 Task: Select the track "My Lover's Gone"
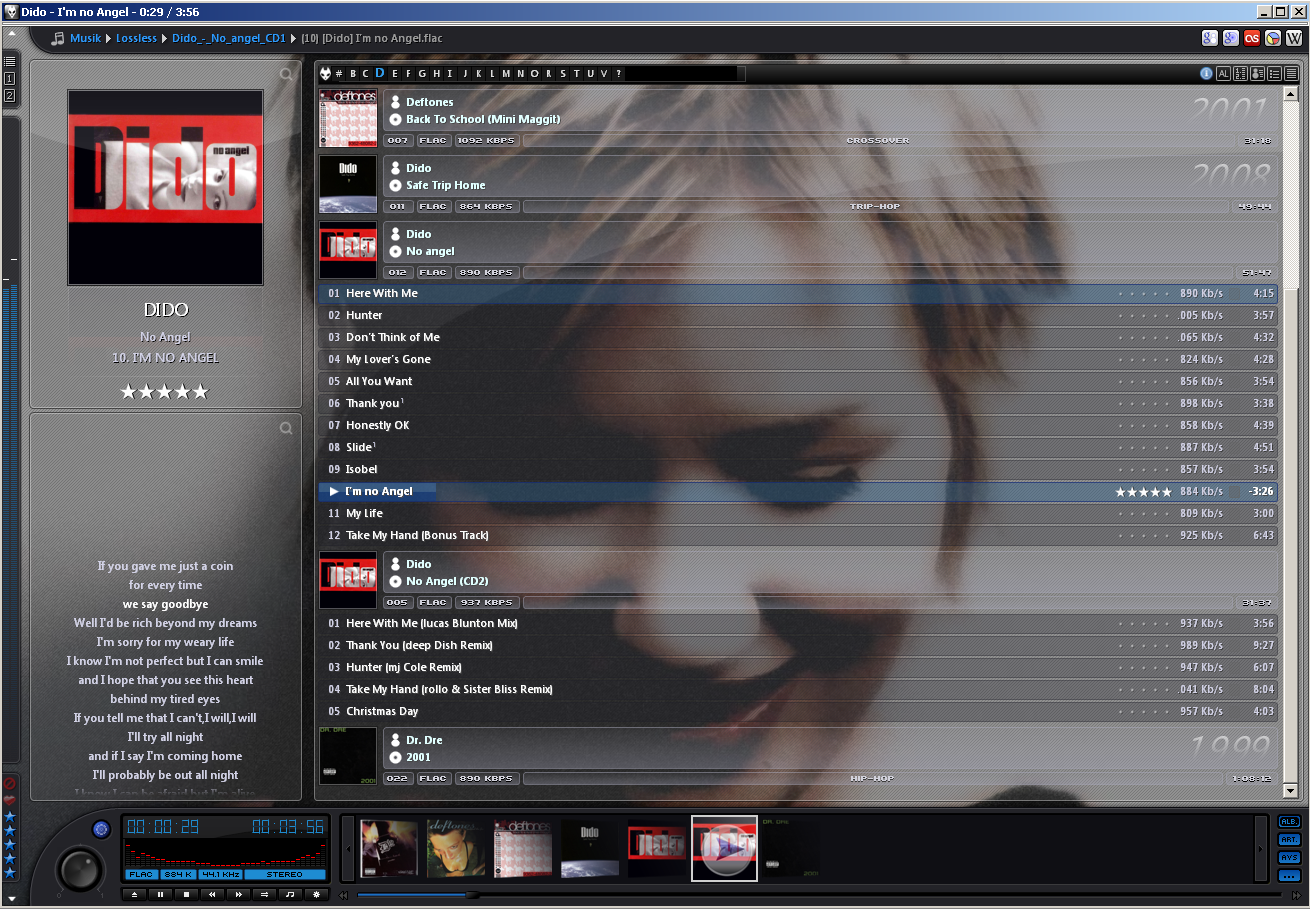[798, 359]
